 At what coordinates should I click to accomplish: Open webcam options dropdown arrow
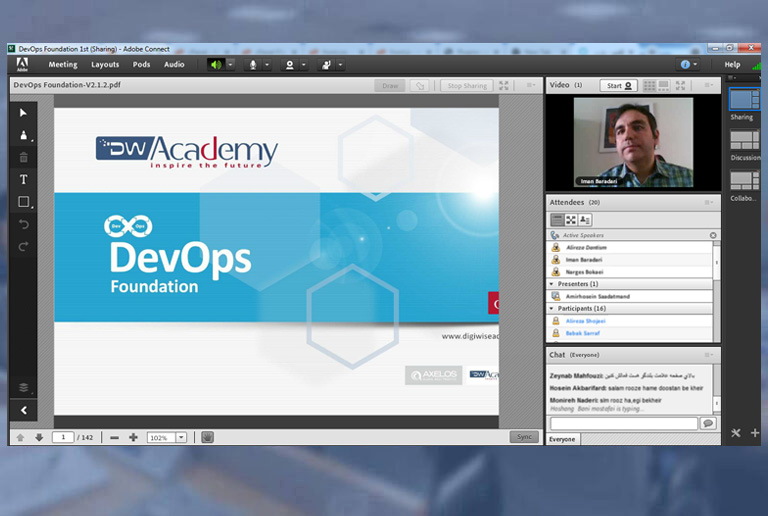pos(304,65)
